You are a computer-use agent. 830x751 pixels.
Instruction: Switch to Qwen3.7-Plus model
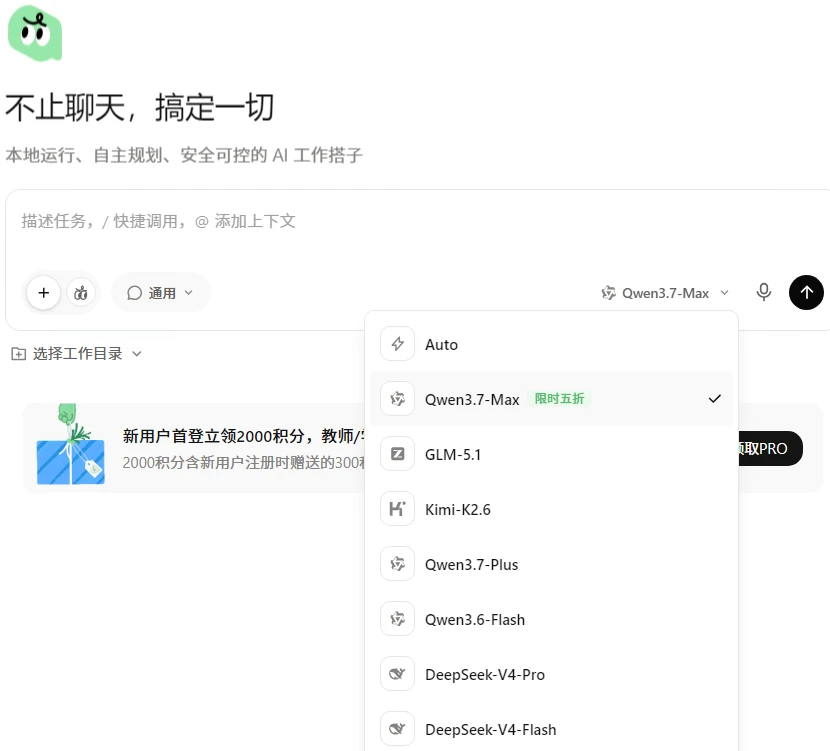coord(551,564)
